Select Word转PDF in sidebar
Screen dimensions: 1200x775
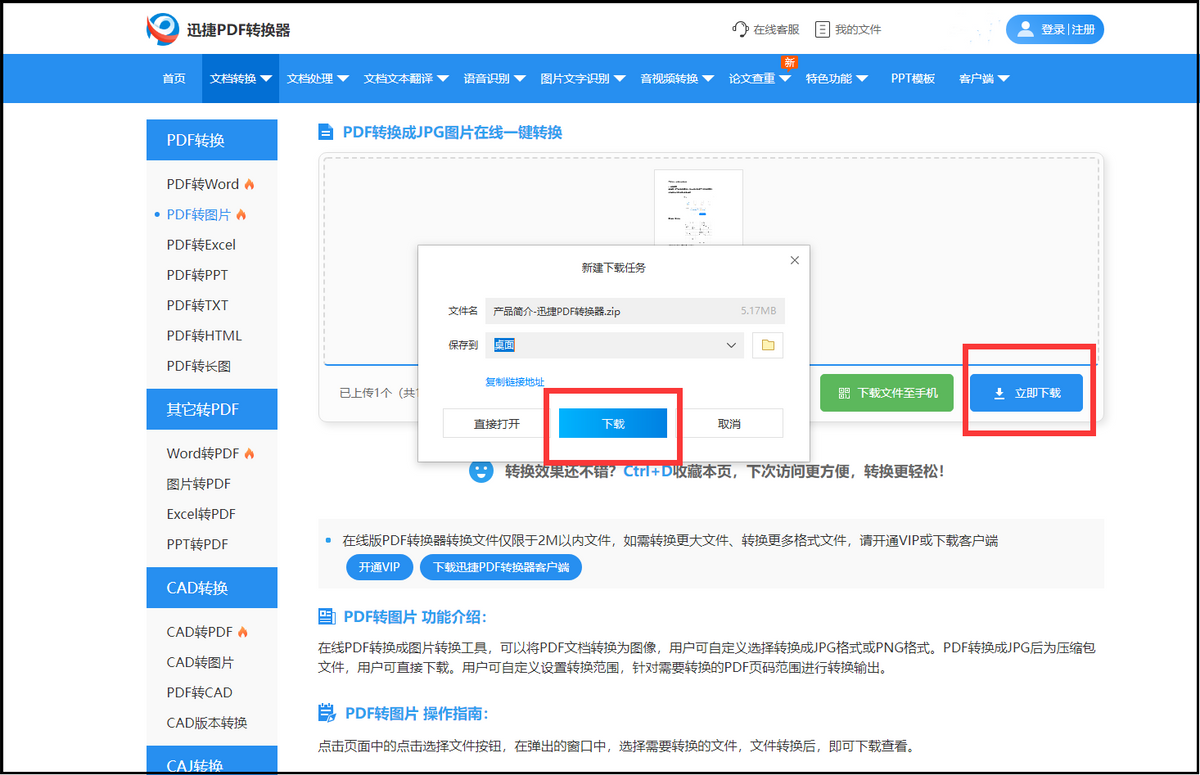point(203,453)
